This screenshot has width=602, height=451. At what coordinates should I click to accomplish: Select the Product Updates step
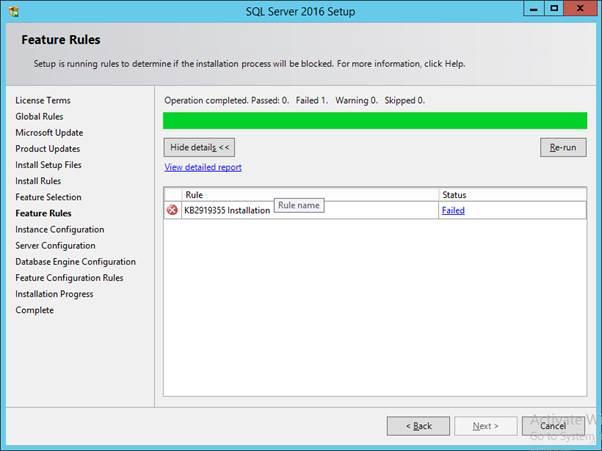[x=48, y=149]
